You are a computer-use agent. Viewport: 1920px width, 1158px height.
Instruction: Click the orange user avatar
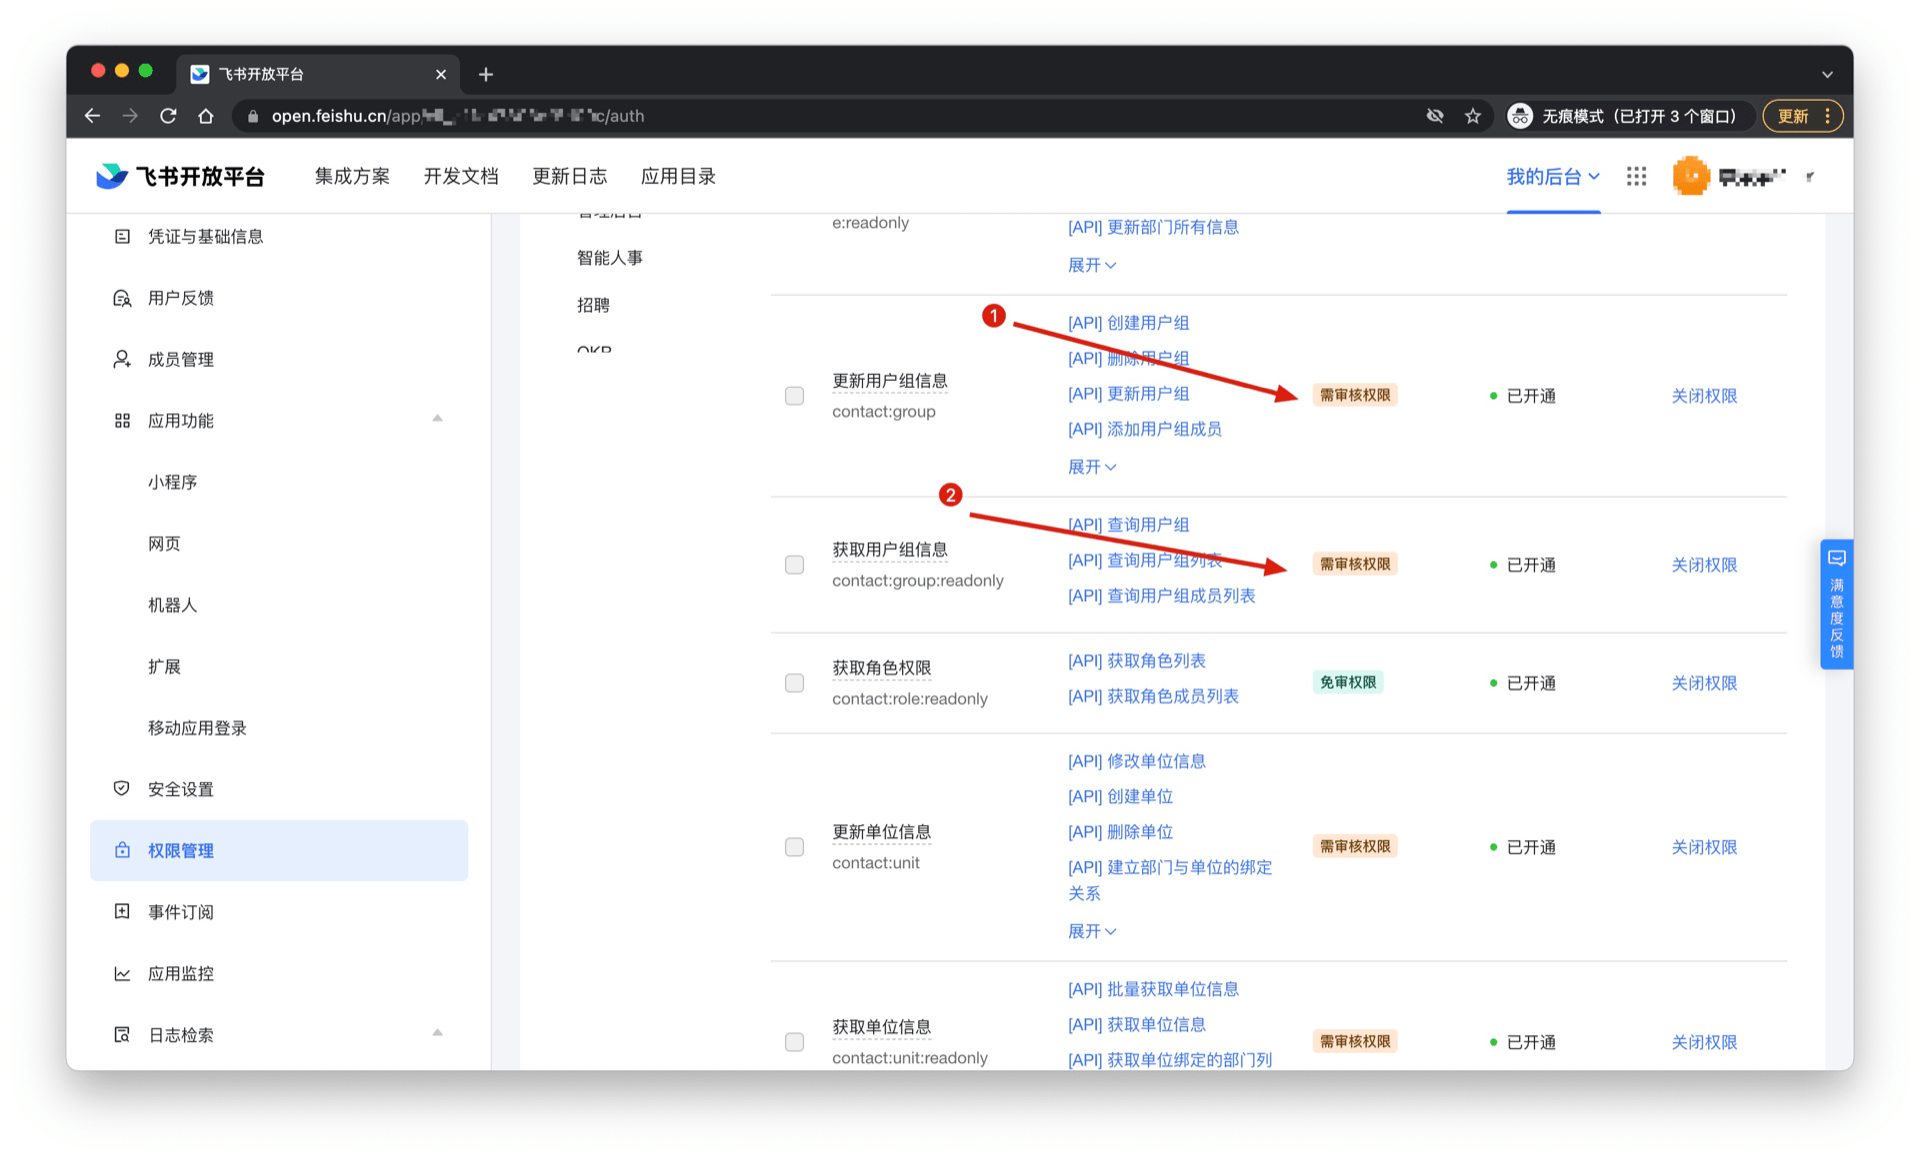(1691, 176)
